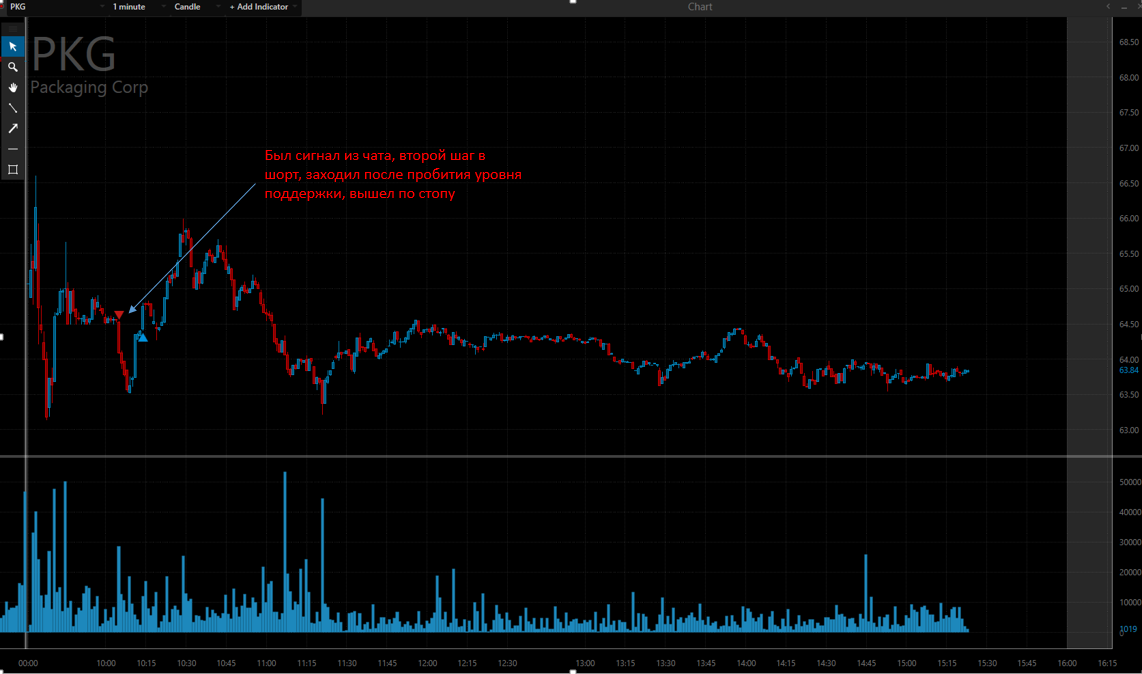The width and height of the screenshot is (1142, 674).
Task: Select the arrow drawing tool
Action: click(x=12, y=128)
